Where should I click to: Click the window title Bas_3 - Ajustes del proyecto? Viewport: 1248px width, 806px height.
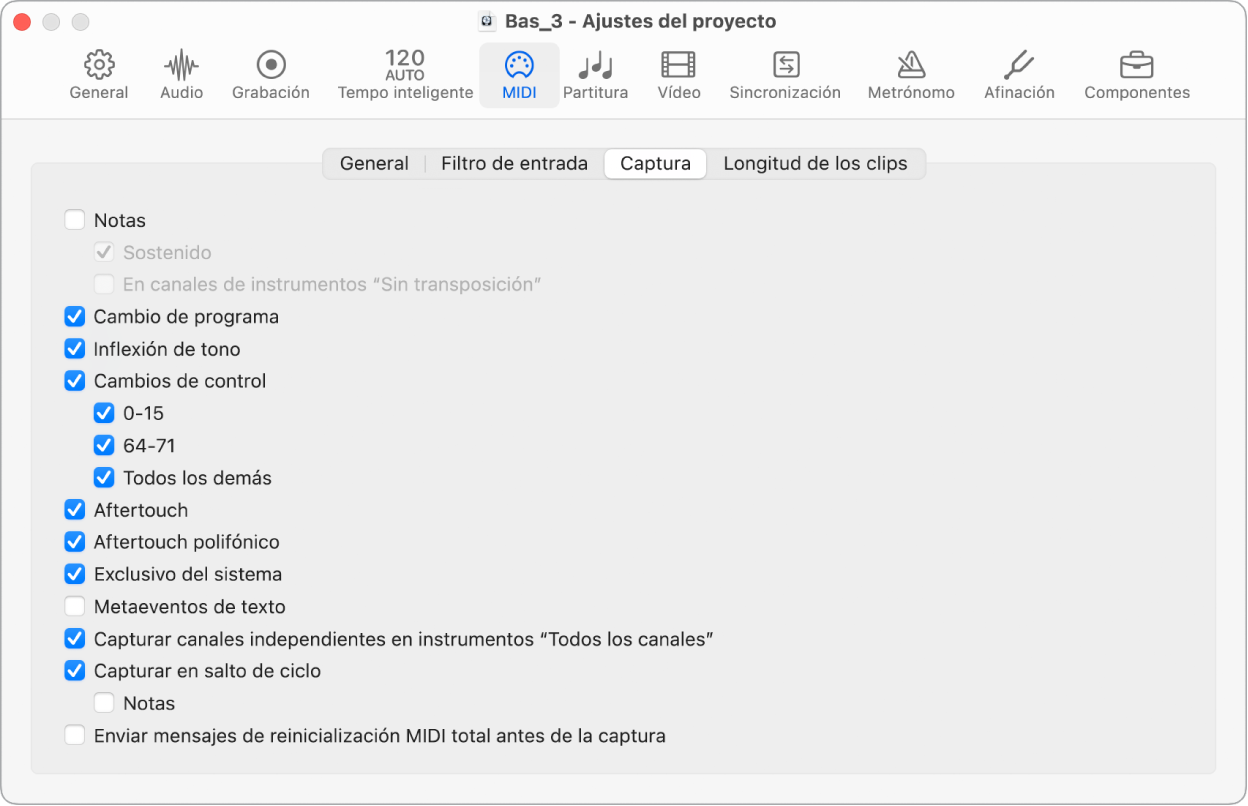pos(642,21)
